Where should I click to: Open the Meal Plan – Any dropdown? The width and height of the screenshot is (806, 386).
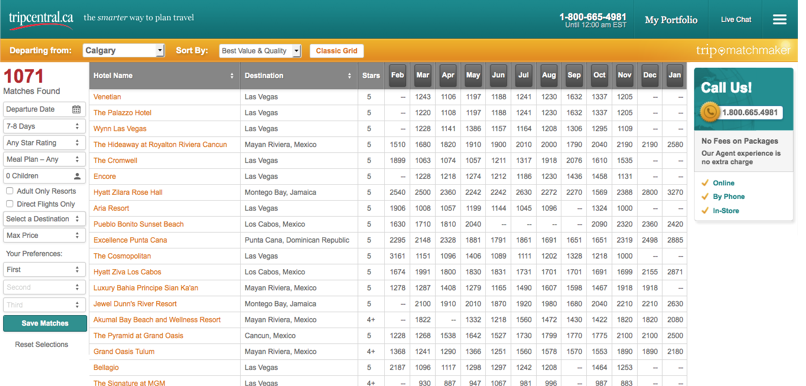click(44, 159)
